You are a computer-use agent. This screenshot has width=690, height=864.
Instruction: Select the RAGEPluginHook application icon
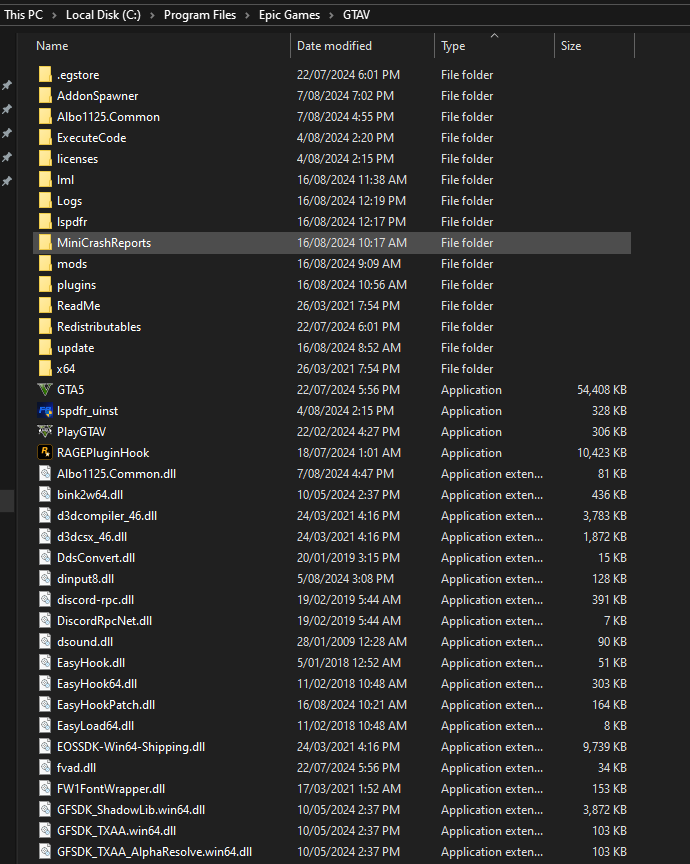(x=45, y=452)
